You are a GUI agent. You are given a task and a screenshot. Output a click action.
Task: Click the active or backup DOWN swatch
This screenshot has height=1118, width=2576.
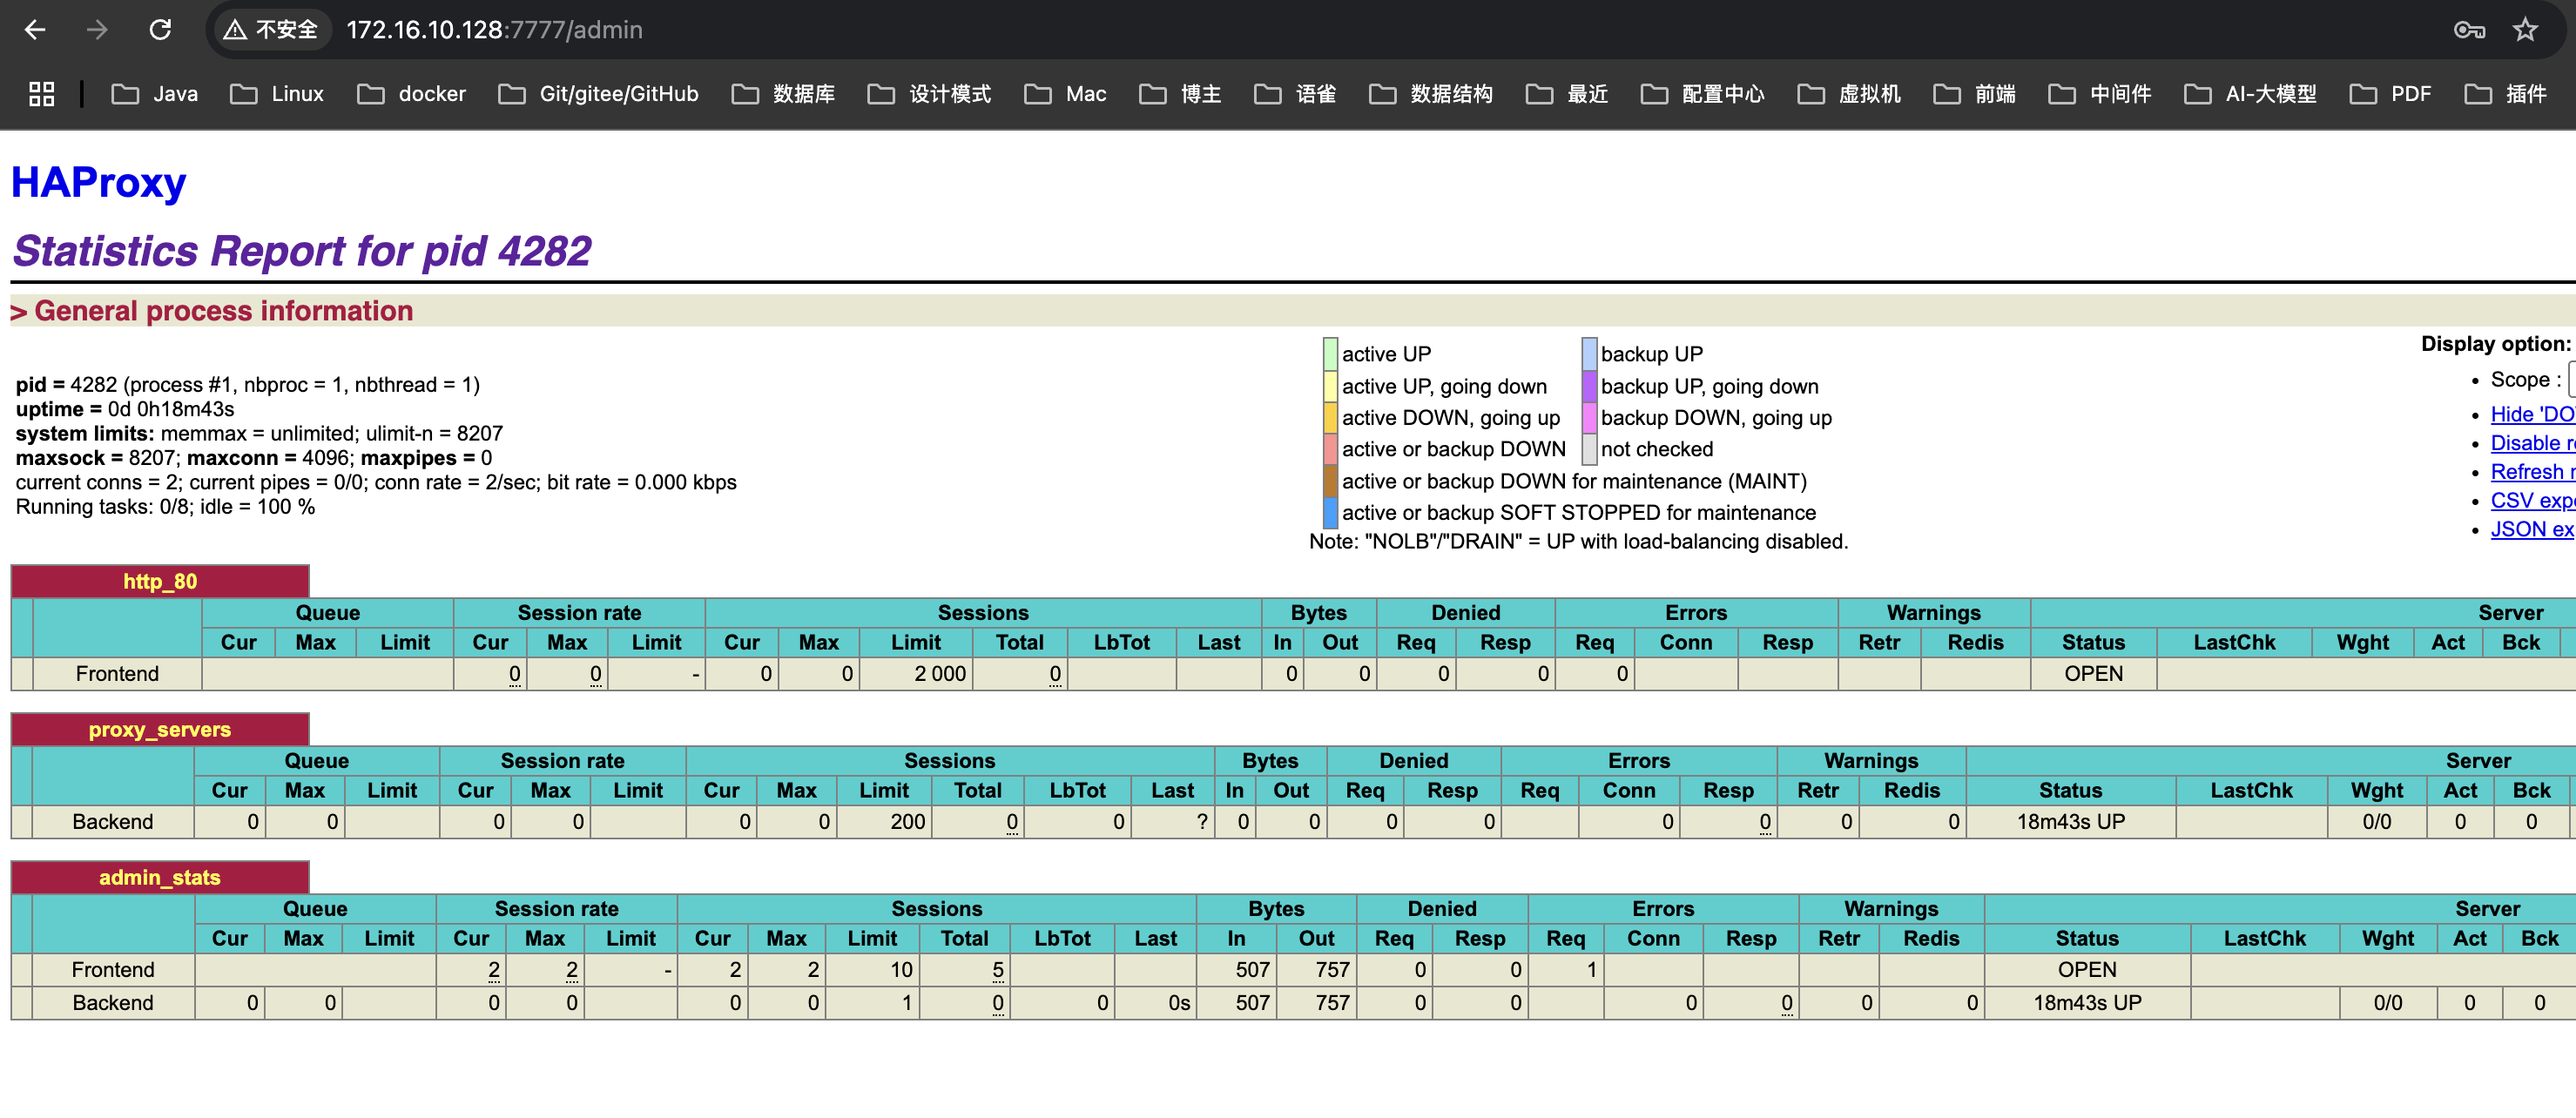1330,449
